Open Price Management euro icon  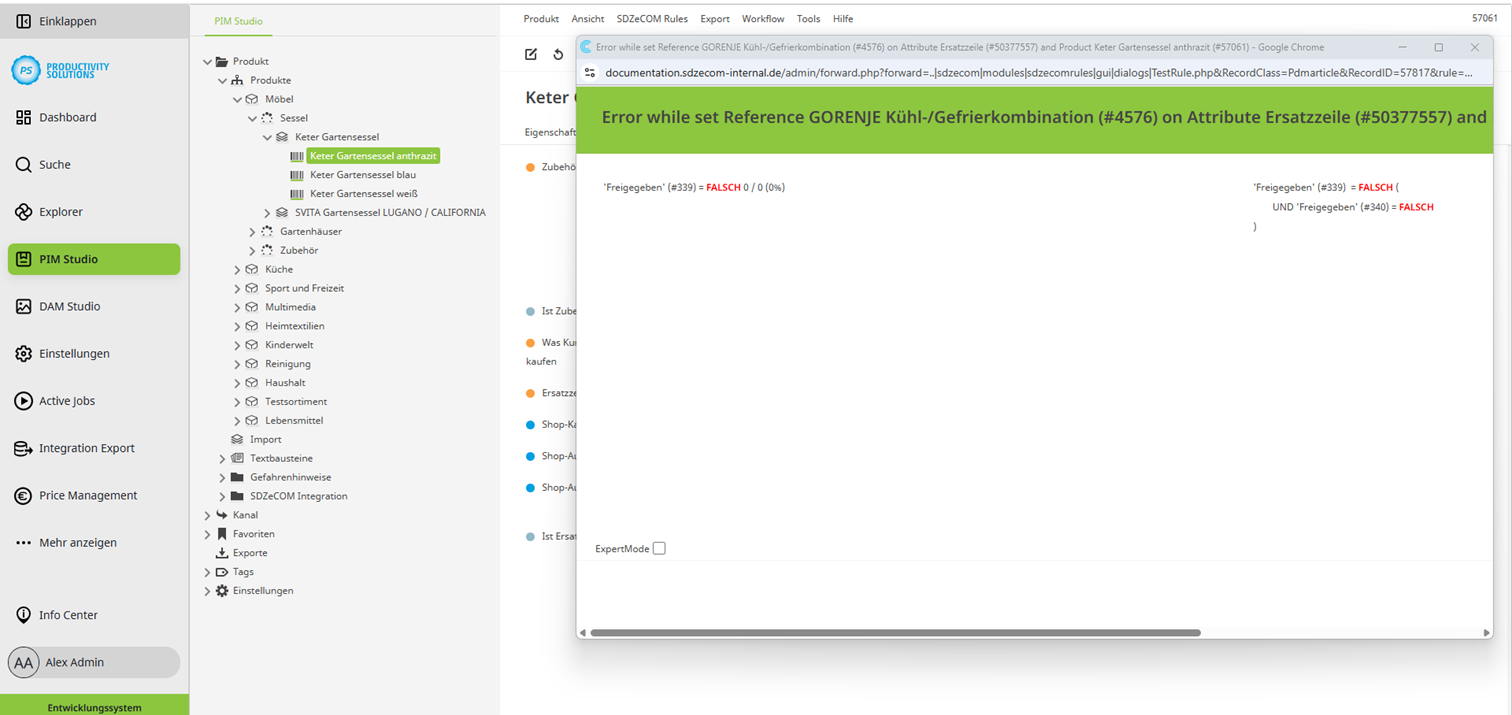tap(24, 496)
